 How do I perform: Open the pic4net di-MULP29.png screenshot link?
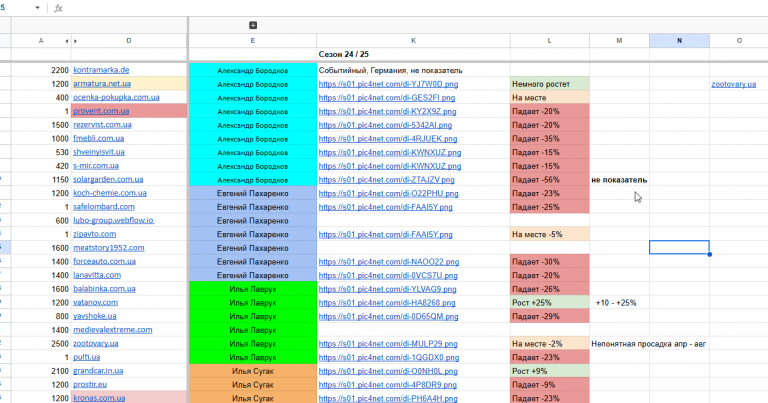tap(388, 344)
